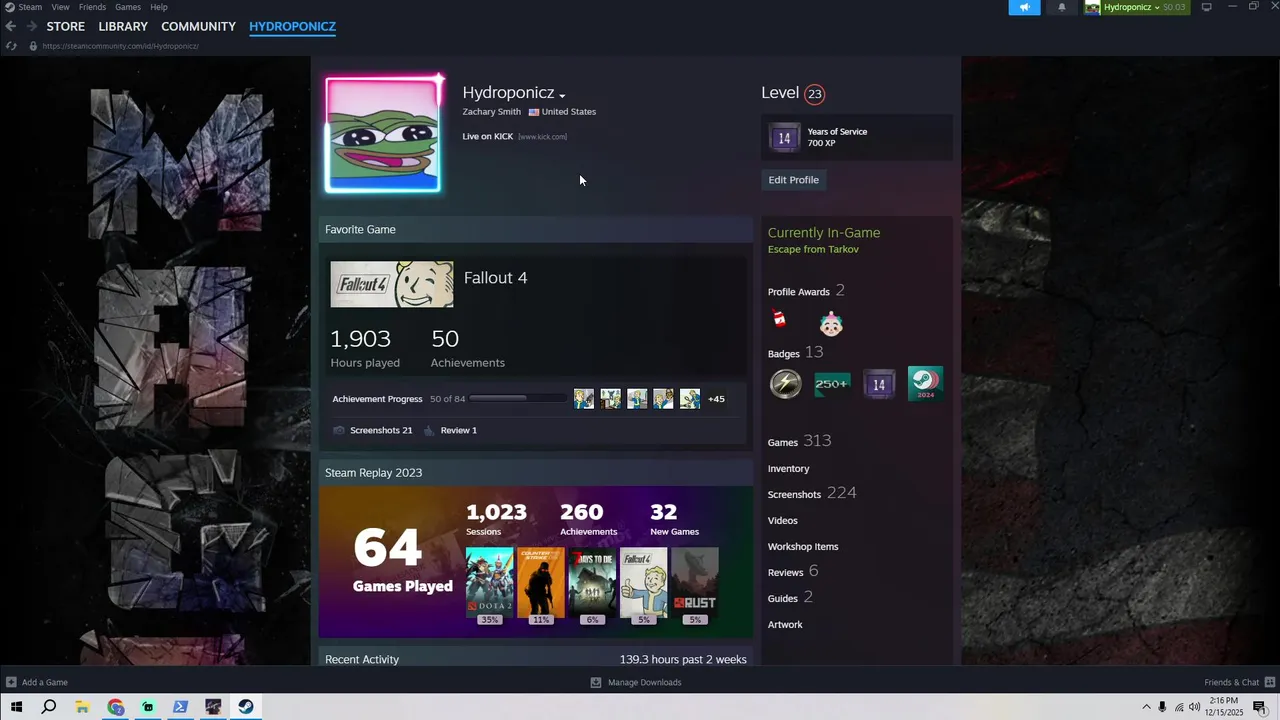Open the 14 years badge in Badges row
1280x720 pixels.
[x=879, y=384]
